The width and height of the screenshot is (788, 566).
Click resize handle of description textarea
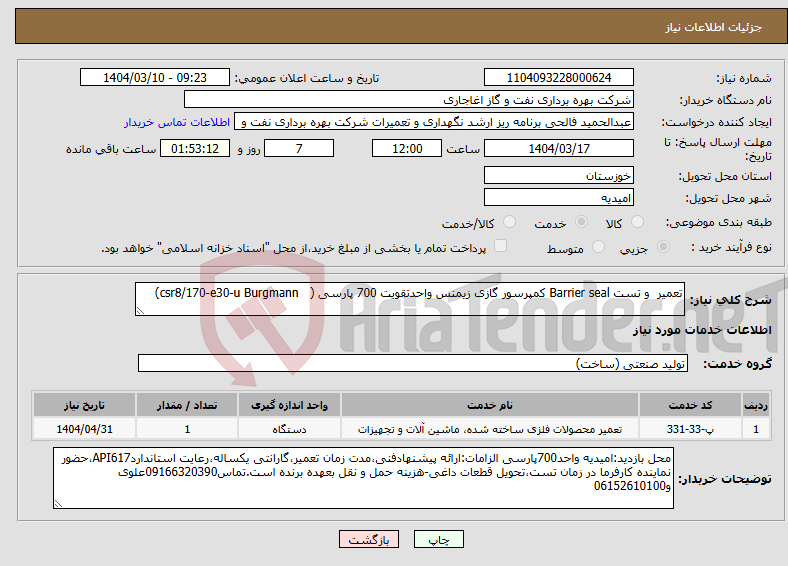pos(140,311)
